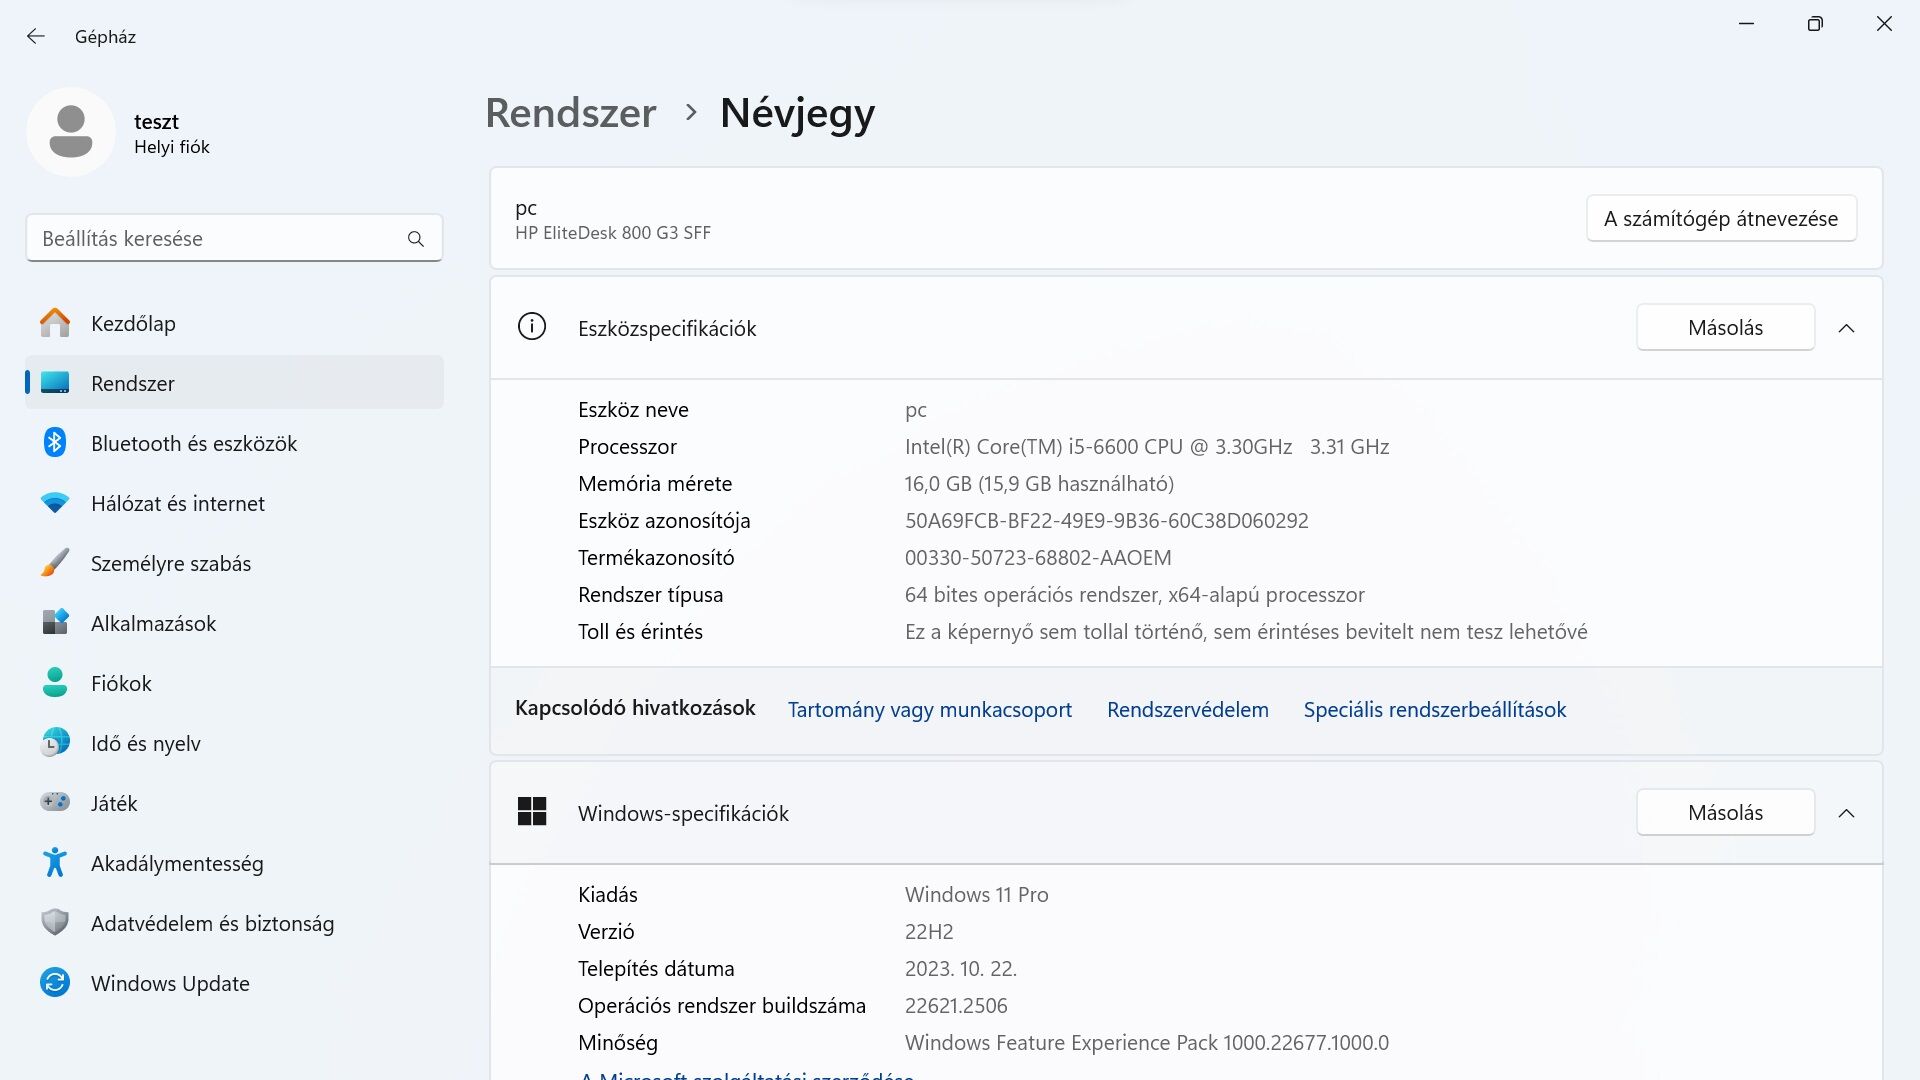The image size is (1920, 1080).
Task: Click HP EliteDesk 800 G3 SFF text
Action: pos(613,233)
